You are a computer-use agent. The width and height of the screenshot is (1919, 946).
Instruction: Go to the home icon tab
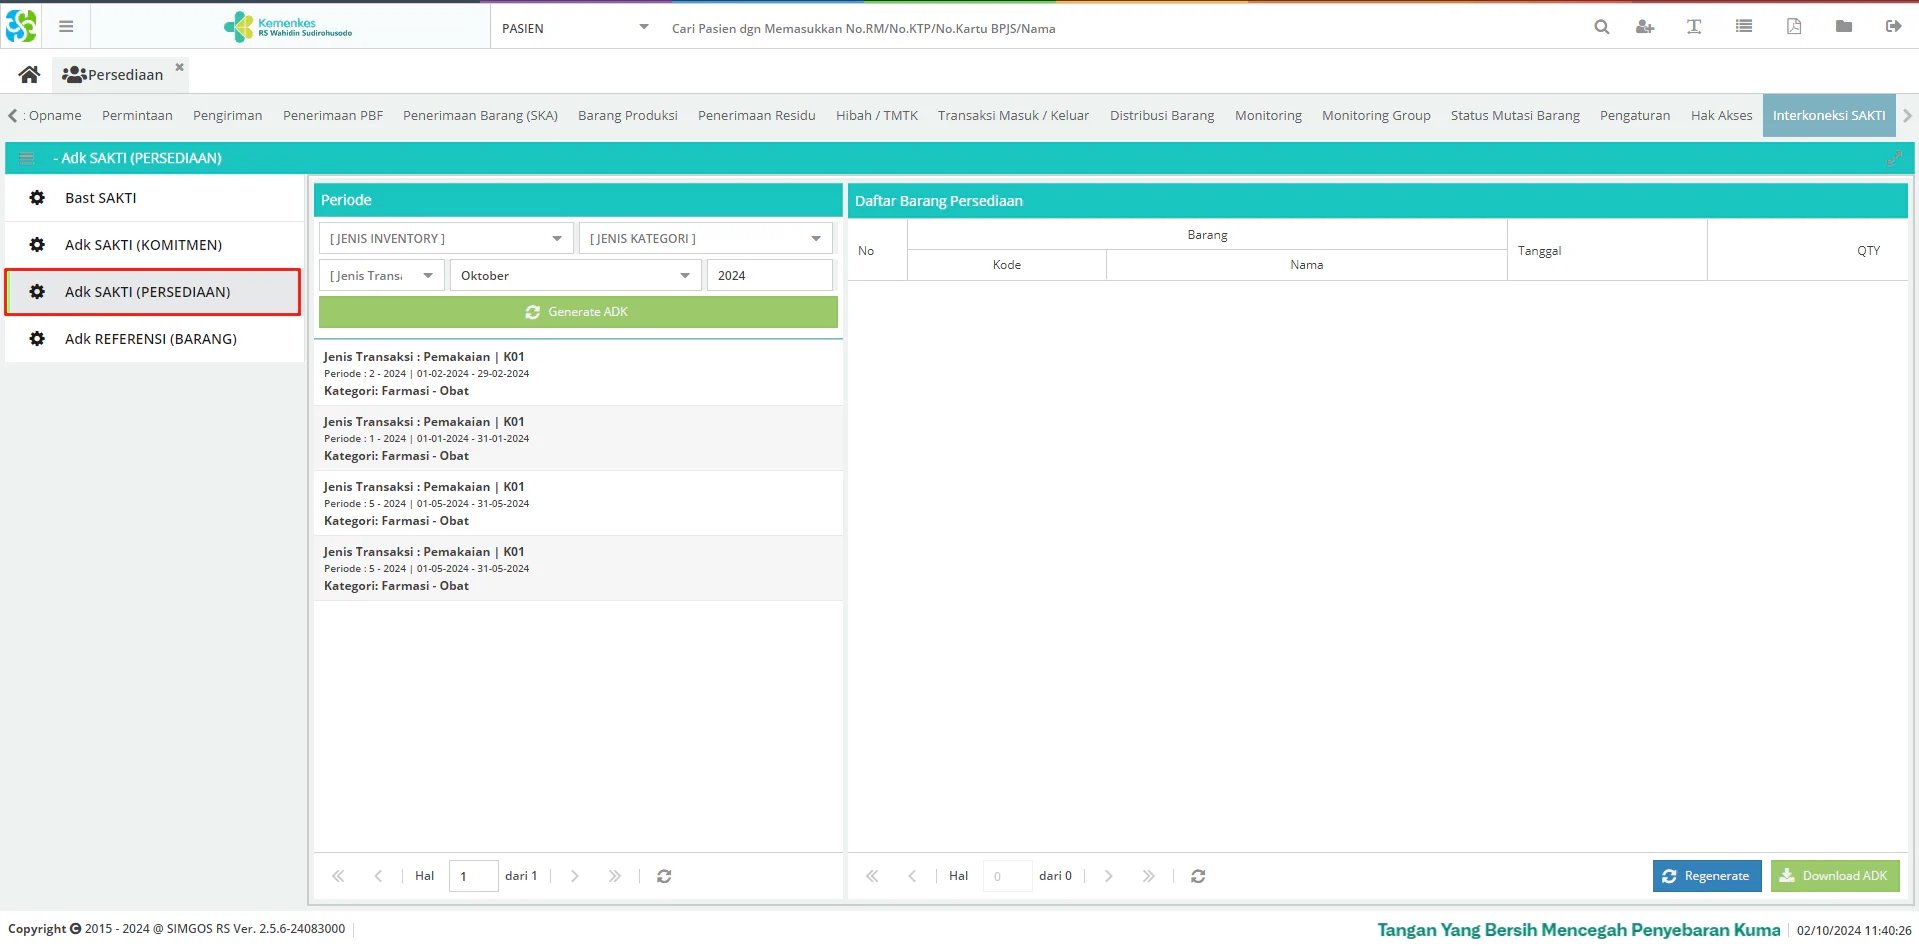click(x=29, y=75)
